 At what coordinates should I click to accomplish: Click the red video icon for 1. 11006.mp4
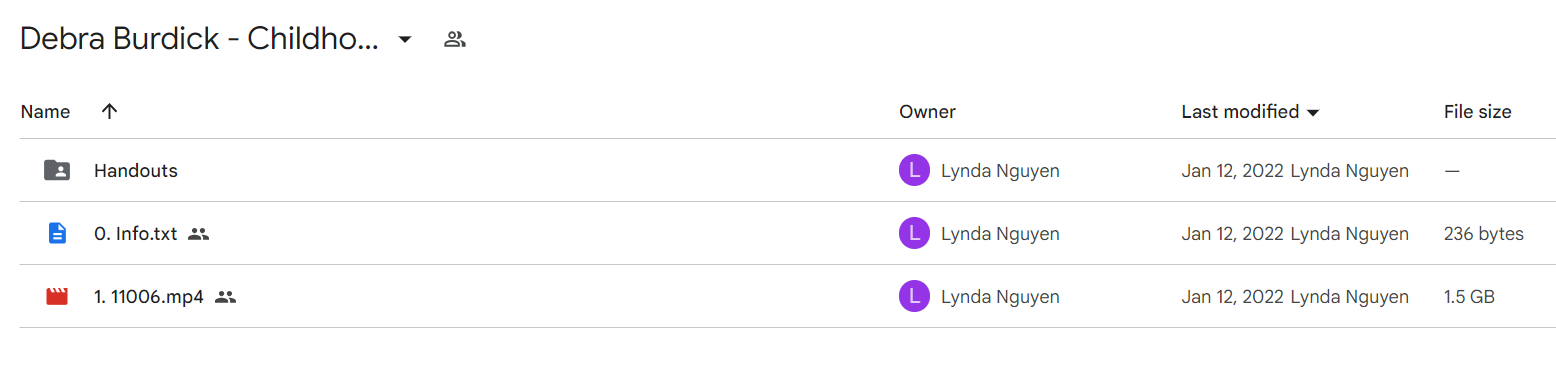tap(57, 296)
